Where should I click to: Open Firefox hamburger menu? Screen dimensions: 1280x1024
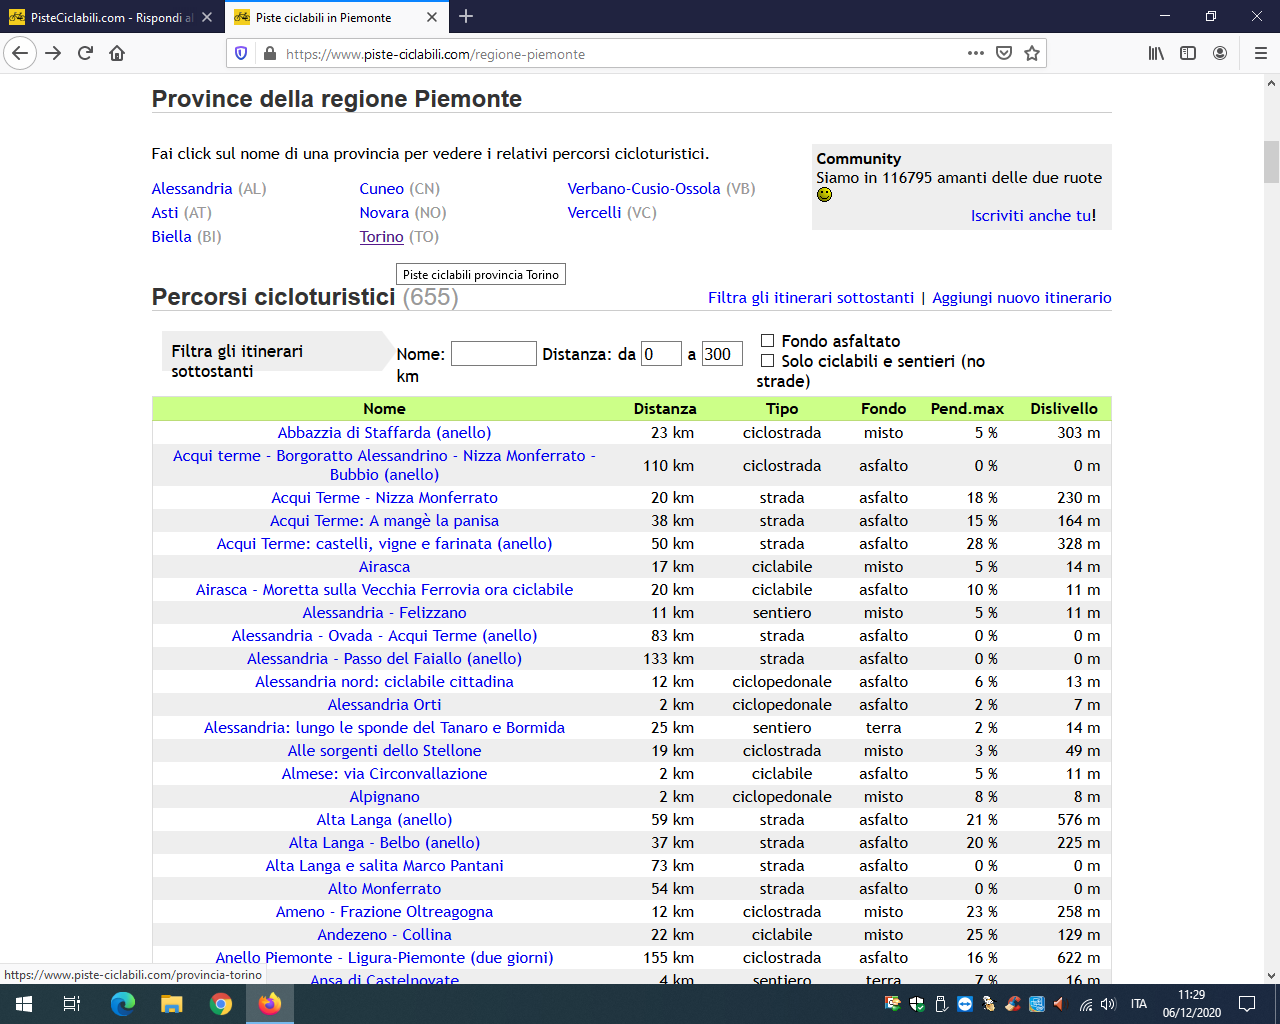pos(1260,53)
